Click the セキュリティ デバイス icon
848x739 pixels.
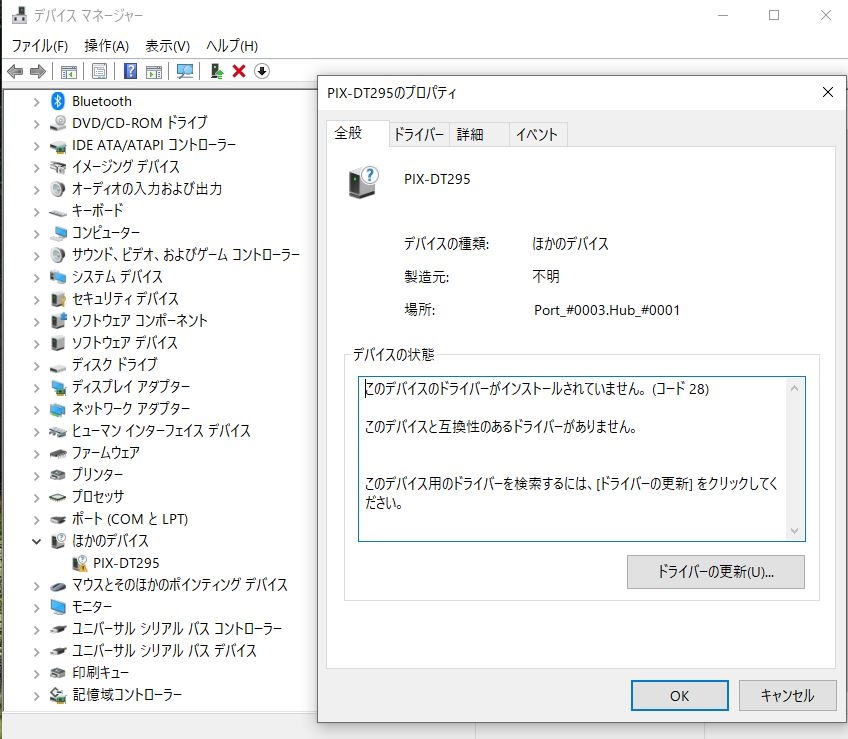[58, 299]
